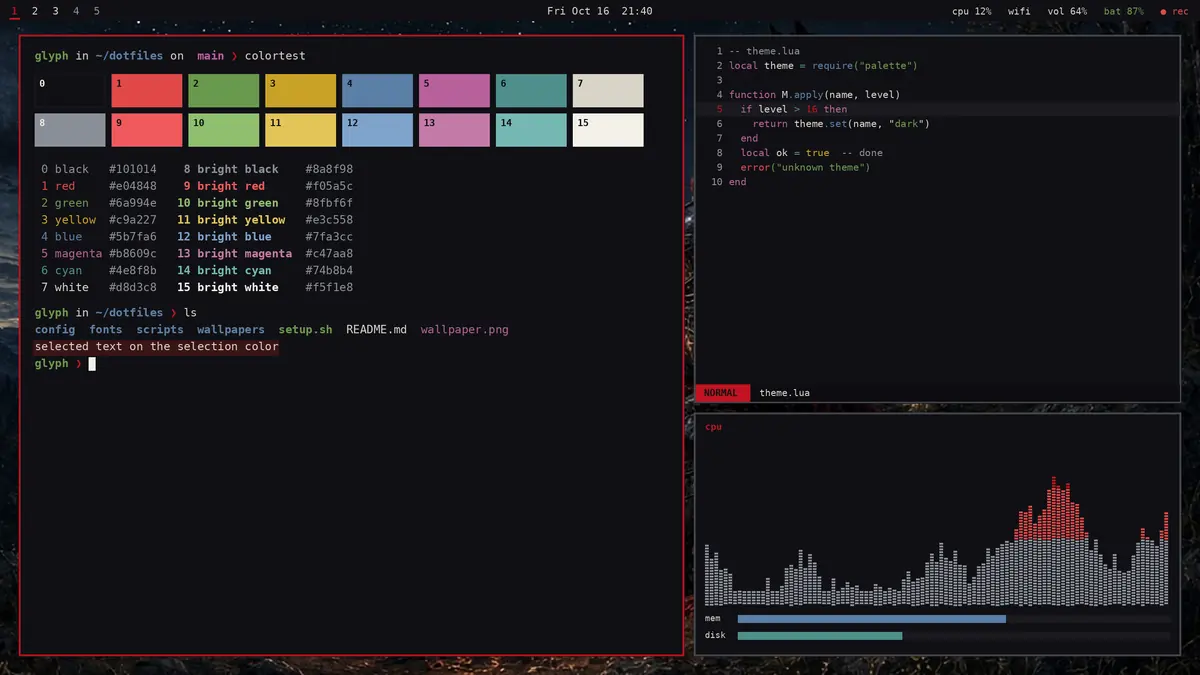Select color swatch 5 magenta
1200x675 pixels.
pos(455,91)
